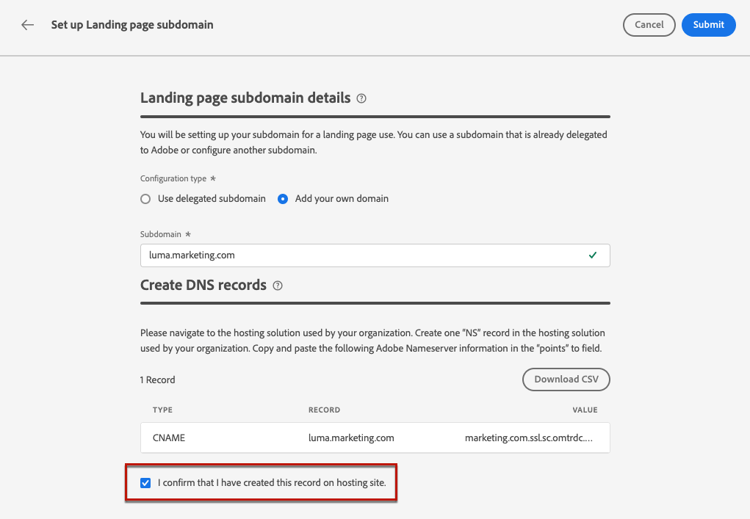Open help icon beside Create DNS records
This screenshot has height=519, width=750.
click(x=278, y=286)
